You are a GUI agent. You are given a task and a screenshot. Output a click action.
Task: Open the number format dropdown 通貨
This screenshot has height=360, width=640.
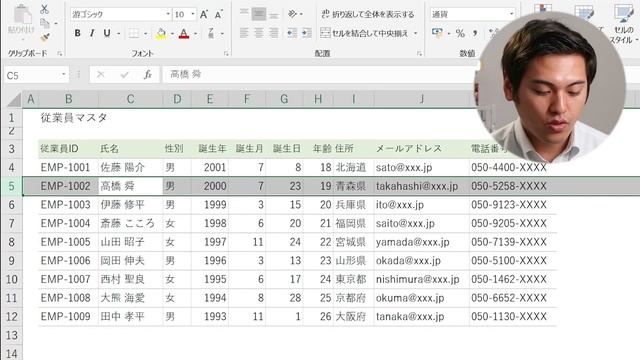click(511, 14)
